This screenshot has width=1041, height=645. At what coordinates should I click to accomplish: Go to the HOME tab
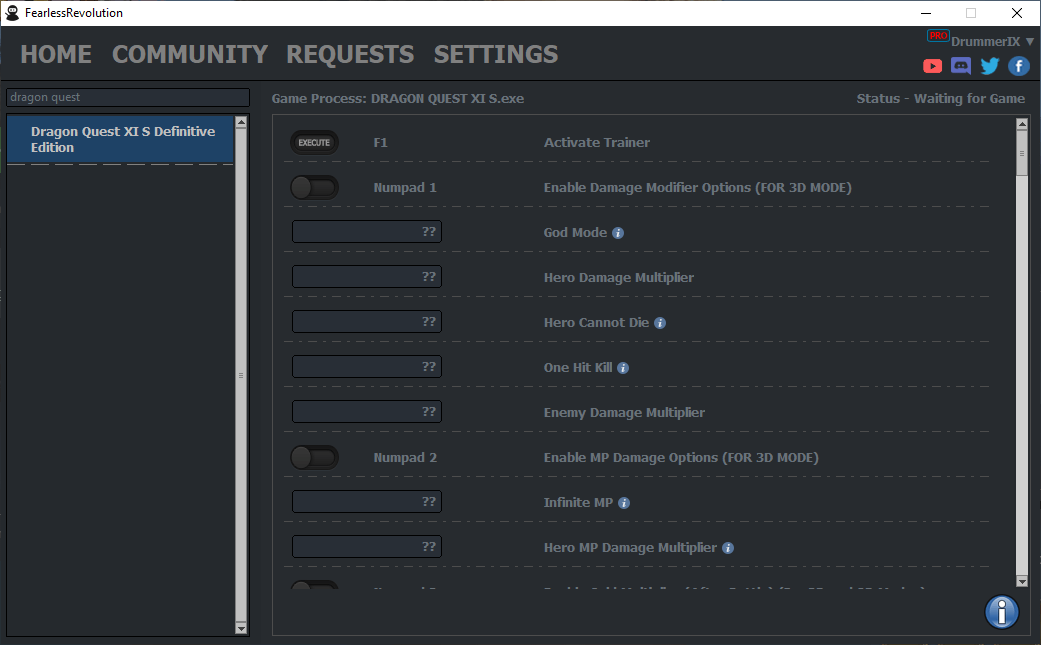coord(56,54)
